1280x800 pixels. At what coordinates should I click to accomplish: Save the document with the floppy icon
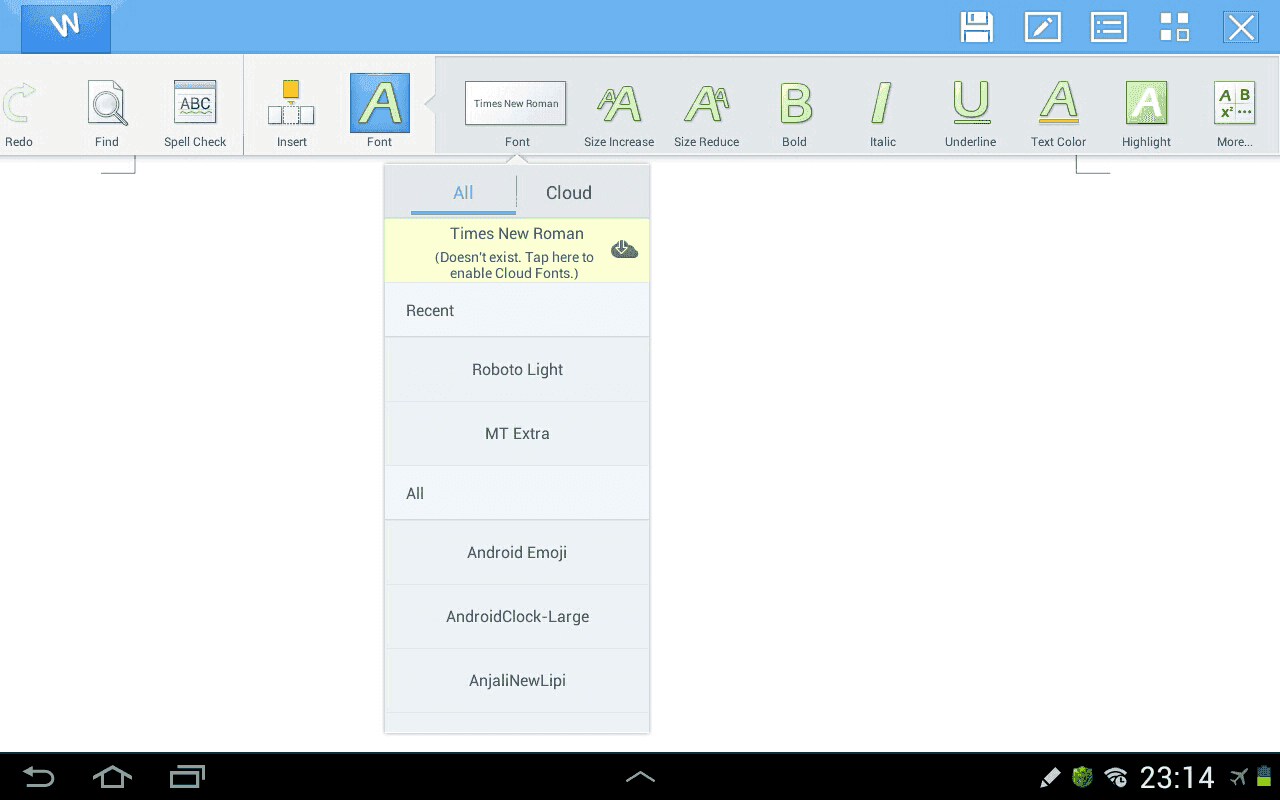tap(976, 27)
